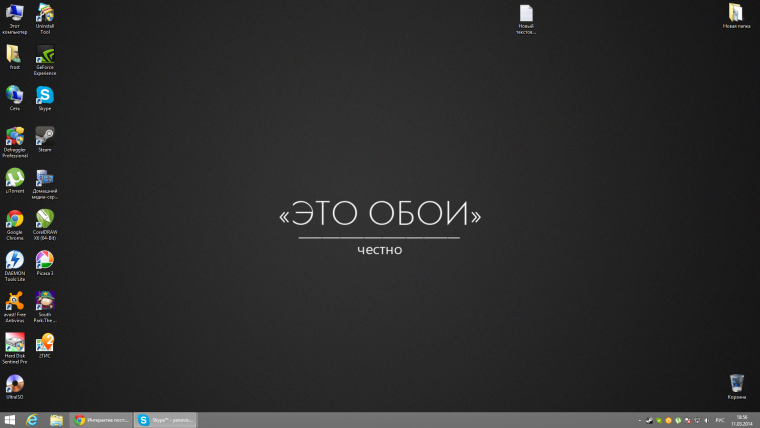Open the clock and date in the taskbar
Viewport: 760px width, 428px height.
tap(742, 420)
